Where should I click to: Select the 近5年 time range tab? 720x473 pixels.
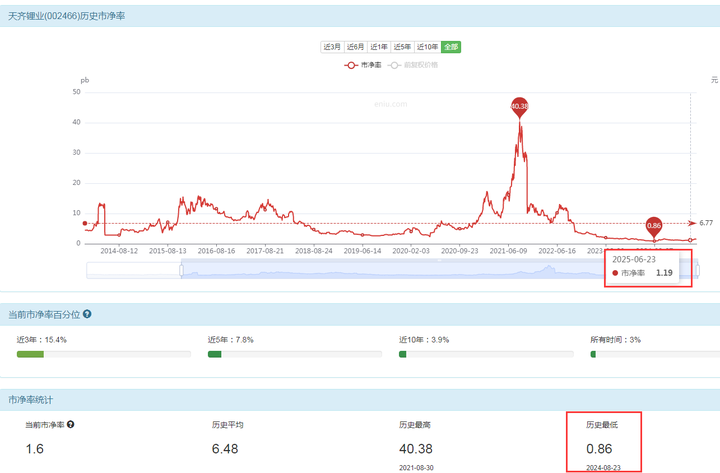pyautogui.click(x=402, y=47)
